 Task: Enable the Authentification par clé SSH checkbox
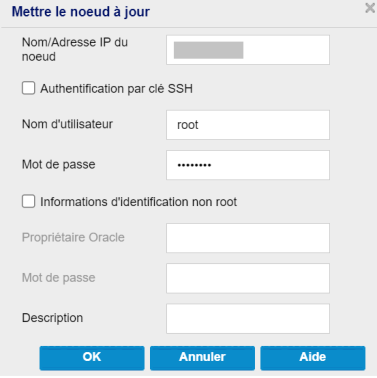coord(28,88)
